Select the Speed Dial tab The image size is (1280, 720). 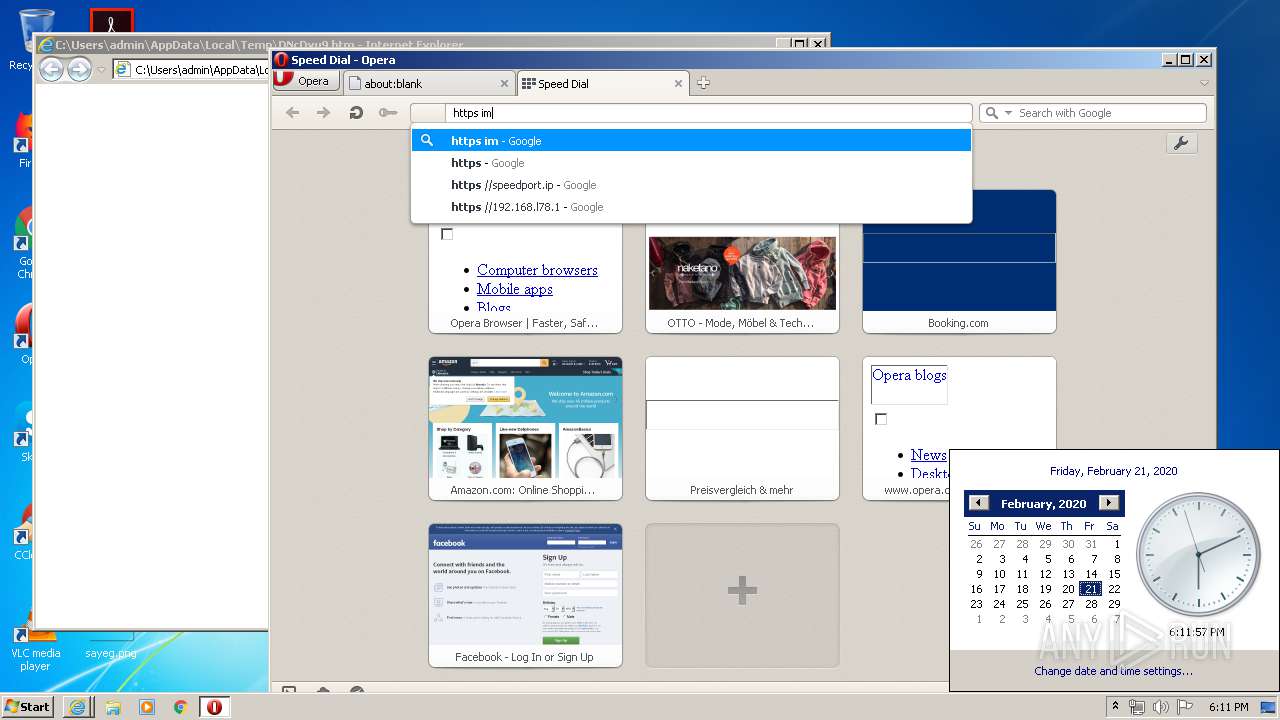603,84
